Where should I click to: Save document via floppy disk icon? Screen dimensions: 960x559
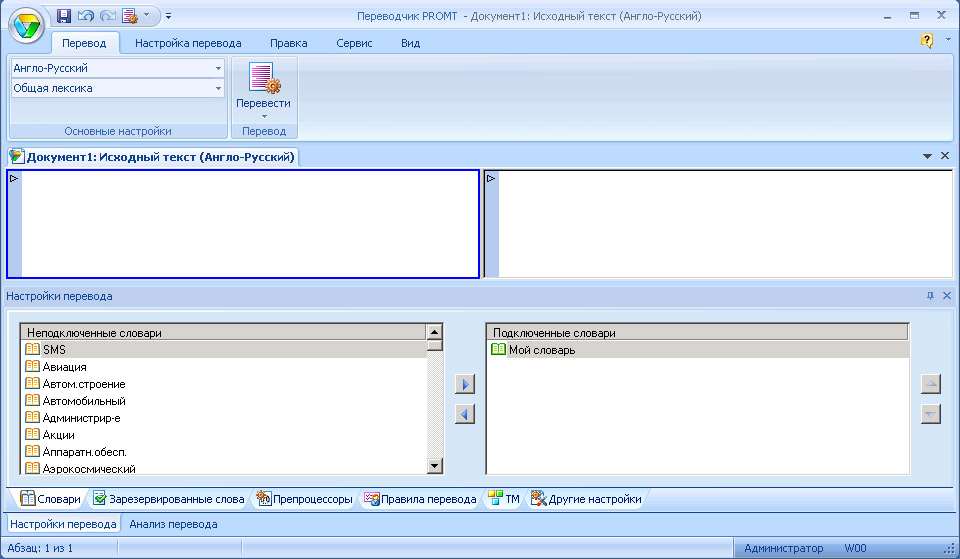(64, 16)
